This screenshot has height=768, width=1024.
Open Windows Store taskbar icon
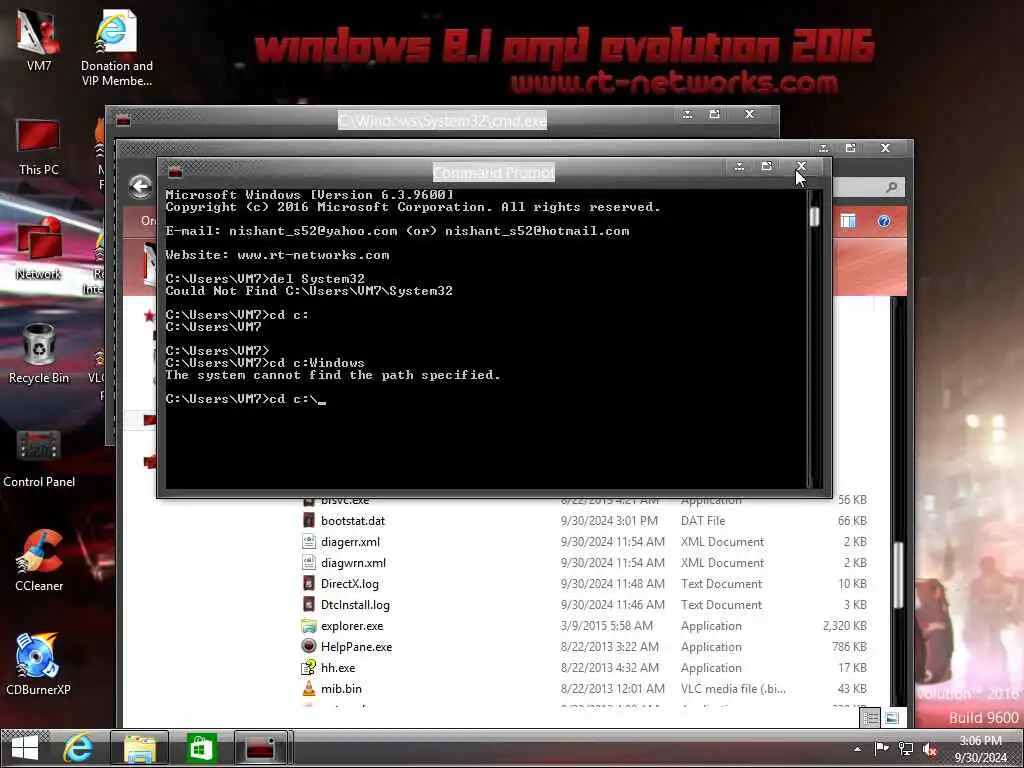[200, 748]
